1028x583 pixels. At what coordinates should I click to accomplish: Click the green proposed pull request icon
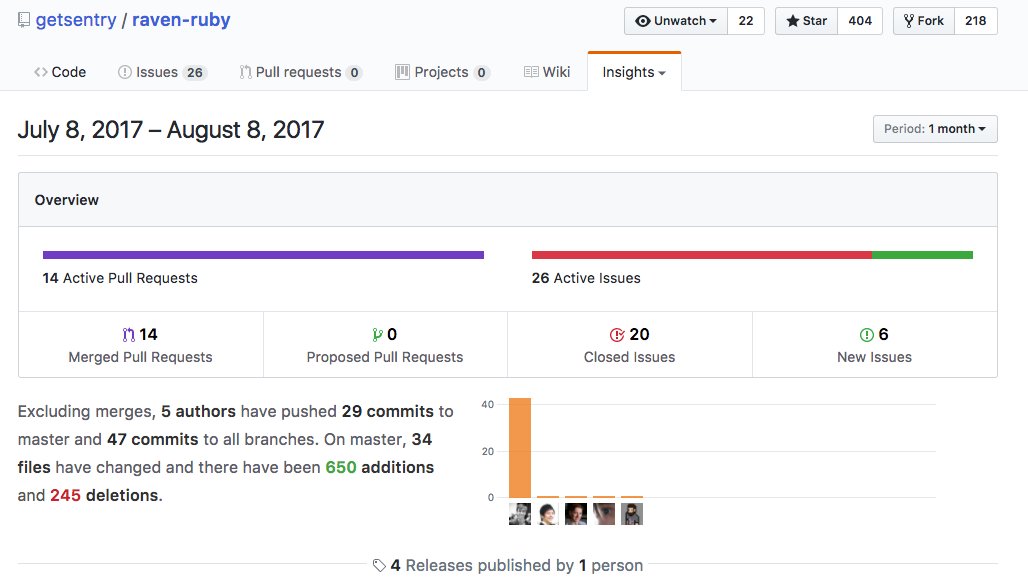tap(377, 335)
